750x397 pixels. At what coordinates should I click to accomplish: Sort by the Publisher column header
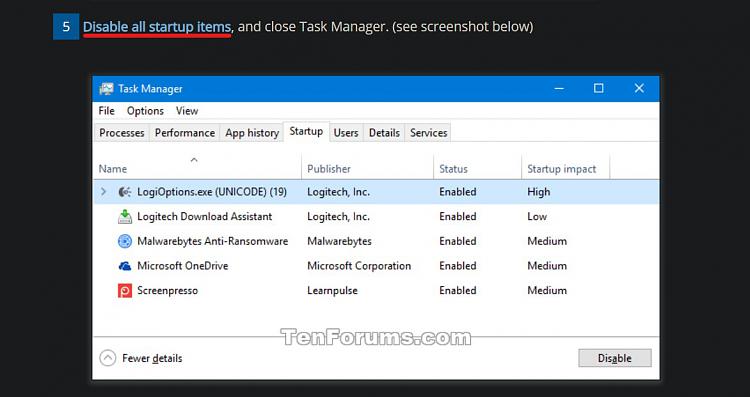coord(368,168)
